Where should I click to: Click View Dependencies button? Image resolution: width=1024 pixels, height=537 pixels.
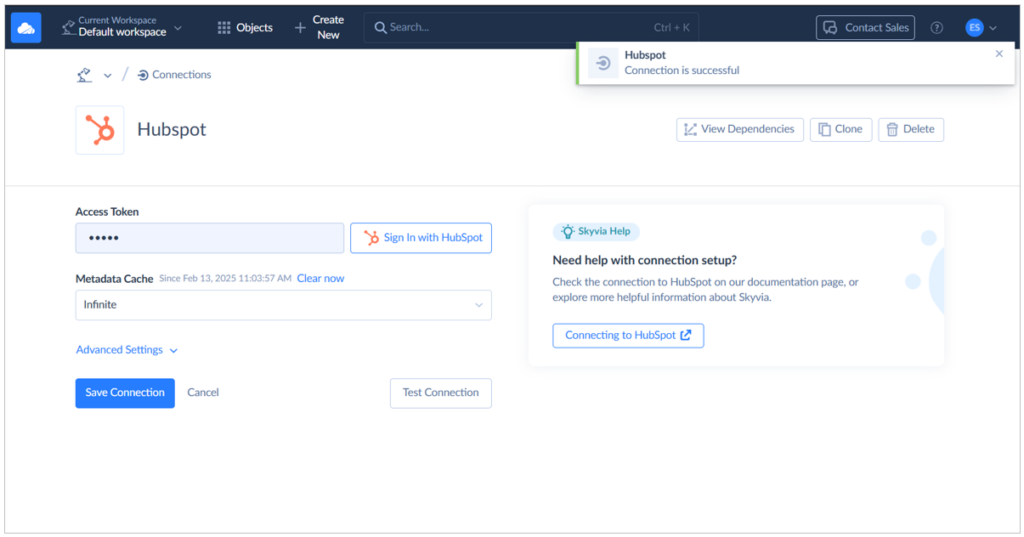point(740,129)
